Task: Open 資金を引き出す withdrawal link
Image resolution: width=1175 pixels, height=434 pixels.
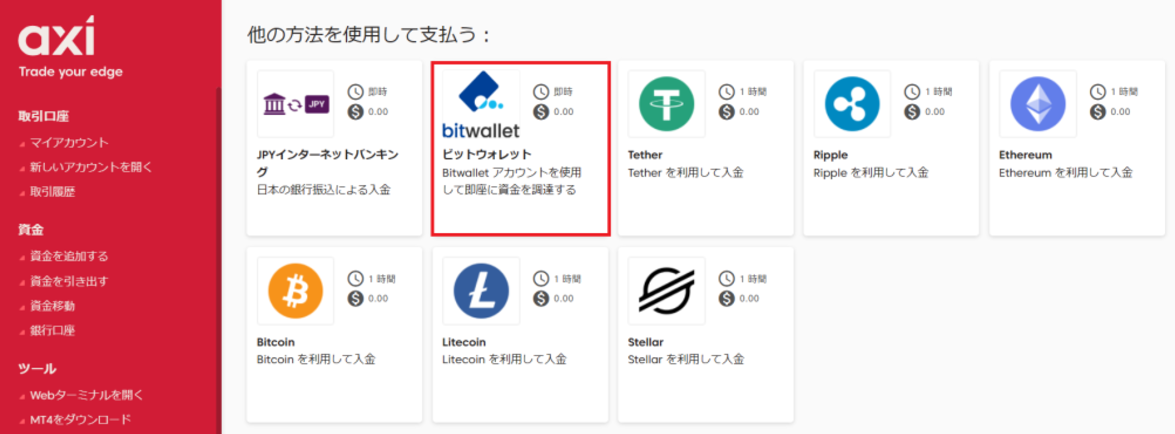Action: 69,281
